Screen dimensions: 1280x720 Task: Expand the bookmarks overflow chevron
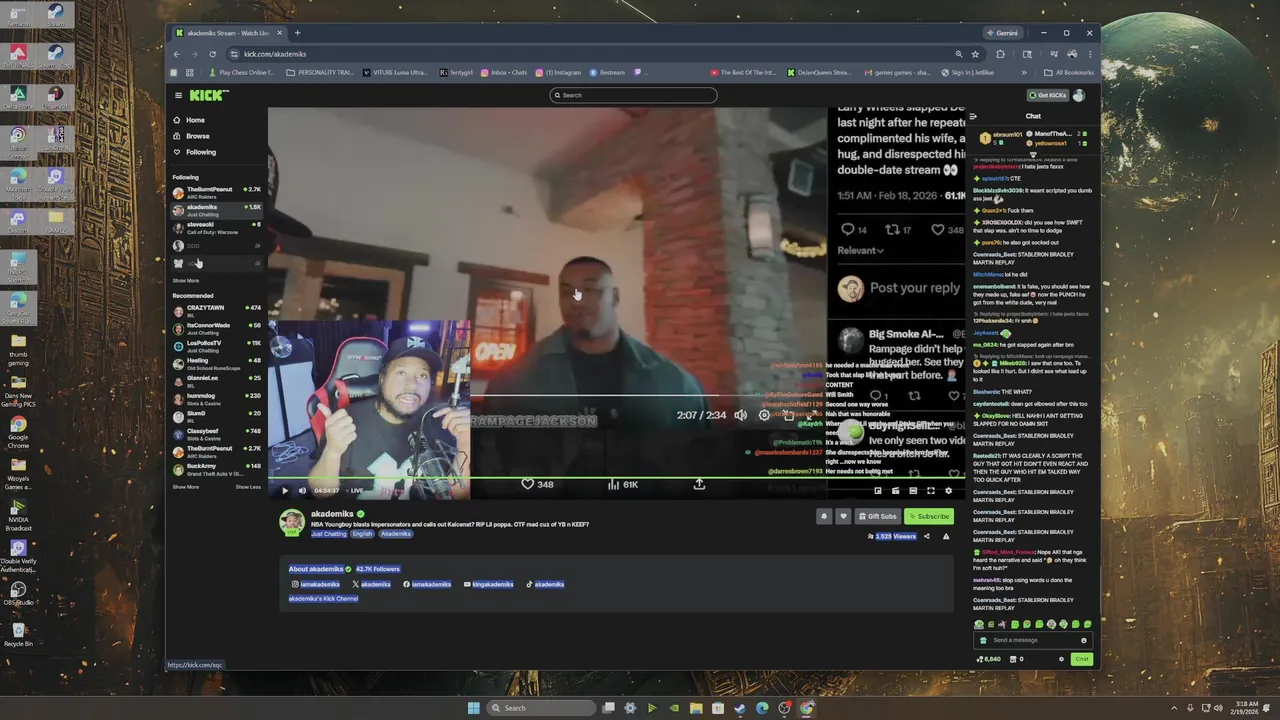[x=1024, y=72]
